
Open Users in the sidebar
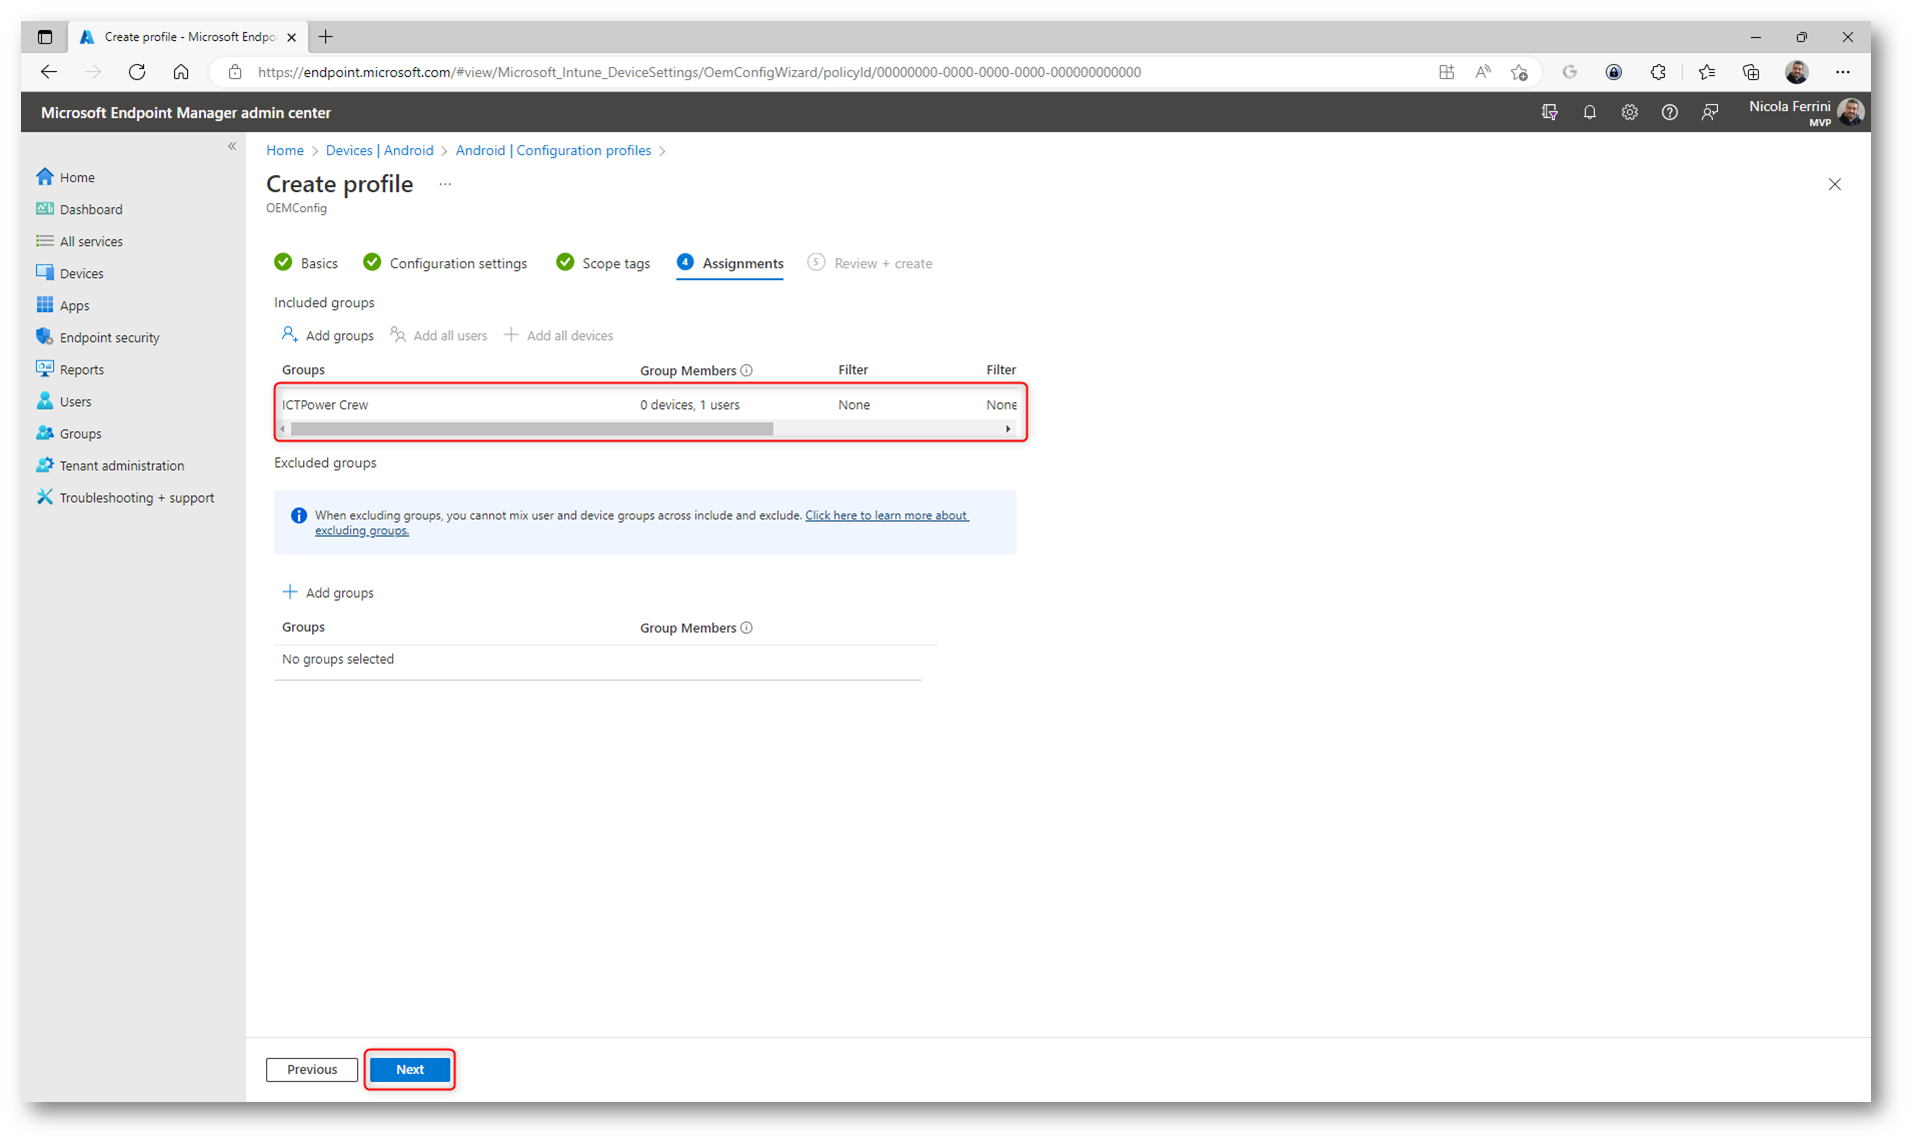click(64, 401)
